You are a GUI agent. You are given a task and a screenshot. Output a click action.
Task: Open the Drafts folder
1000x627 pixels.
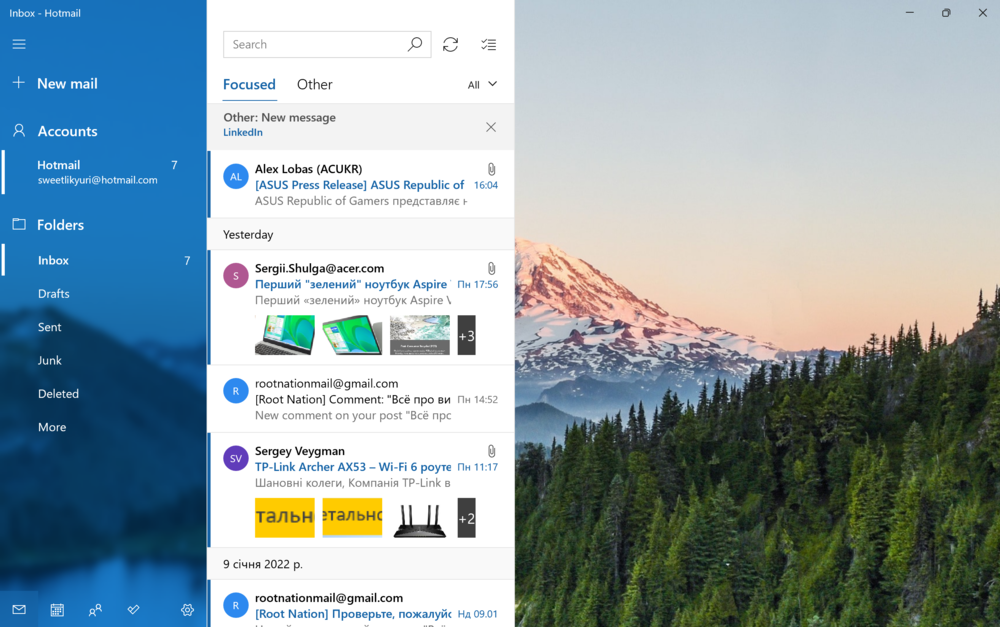coord(54,293)
